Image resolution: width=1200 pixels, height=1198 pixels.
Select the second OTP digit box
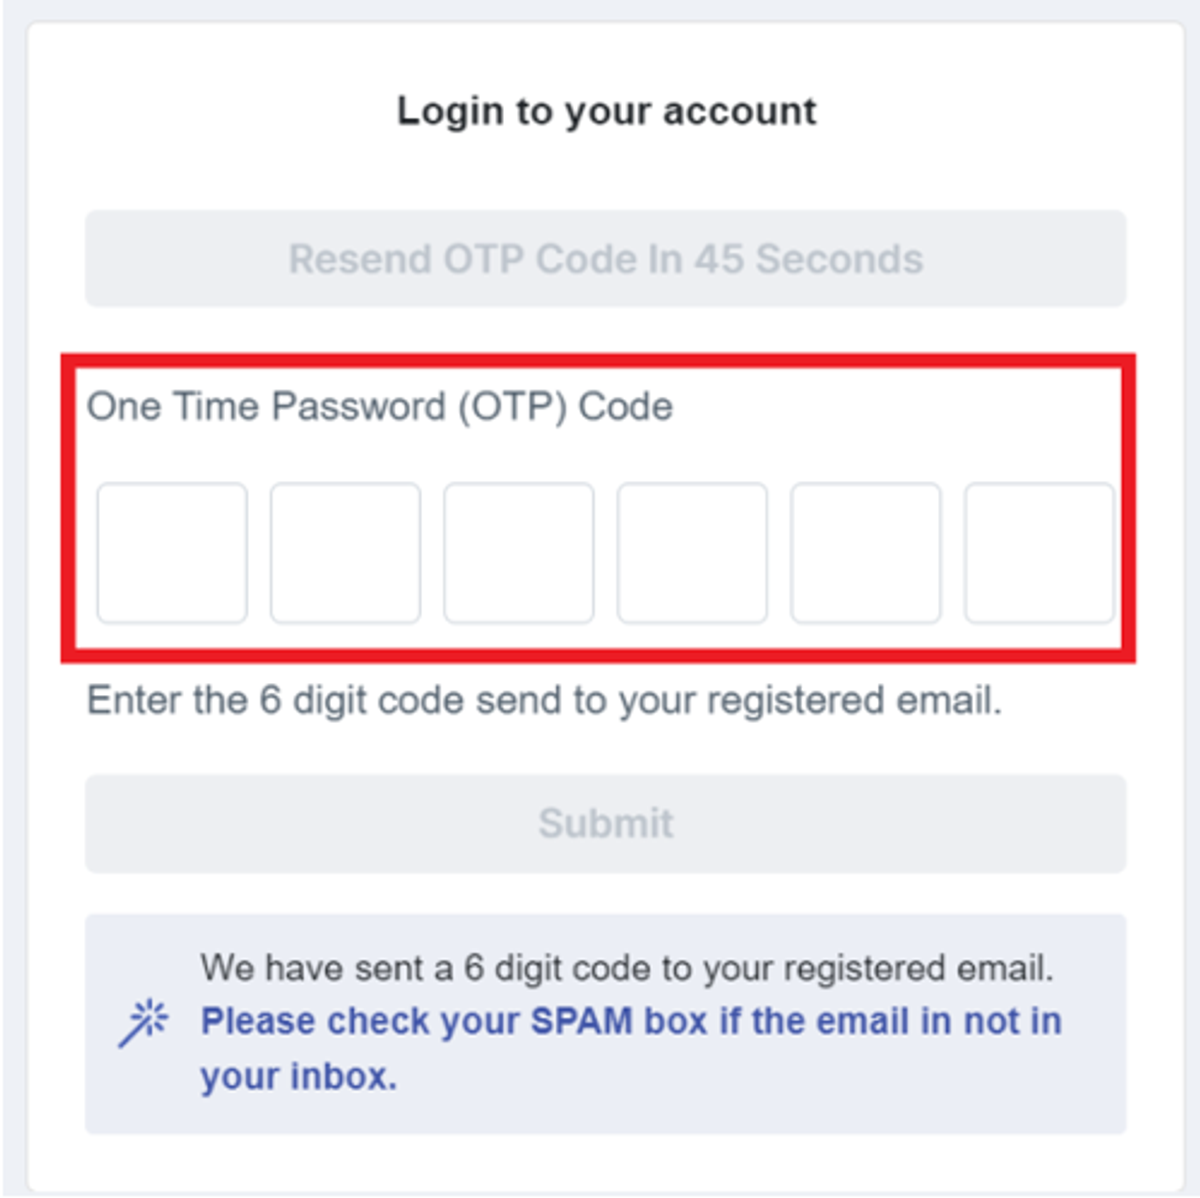tap(345, 552)
